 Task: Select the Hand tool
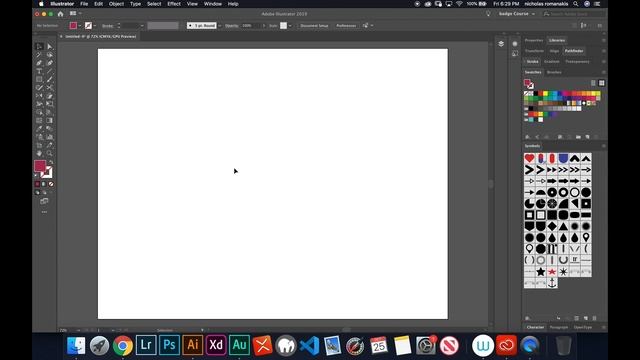pyautogui.click(x=39, y=153)
